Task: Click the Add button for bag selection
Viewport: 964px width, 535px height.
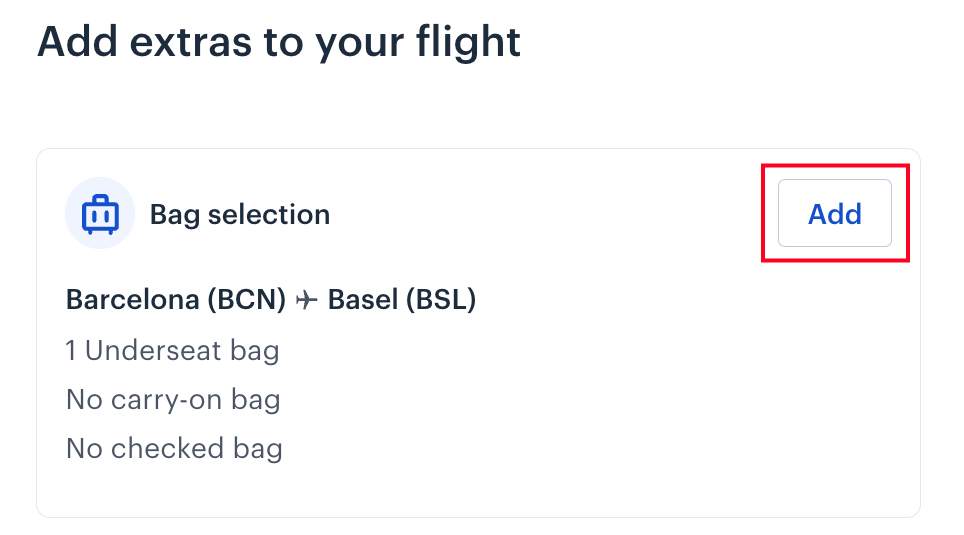Action: tap(834, 214)
